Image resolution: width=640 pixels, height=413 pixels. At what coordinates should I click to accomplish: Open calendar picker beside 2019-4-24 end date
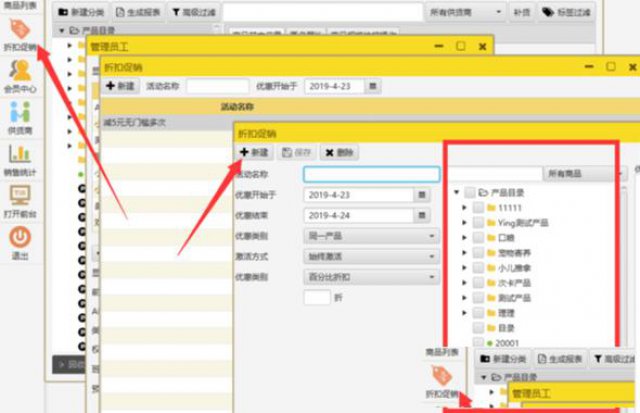[422, 215]
